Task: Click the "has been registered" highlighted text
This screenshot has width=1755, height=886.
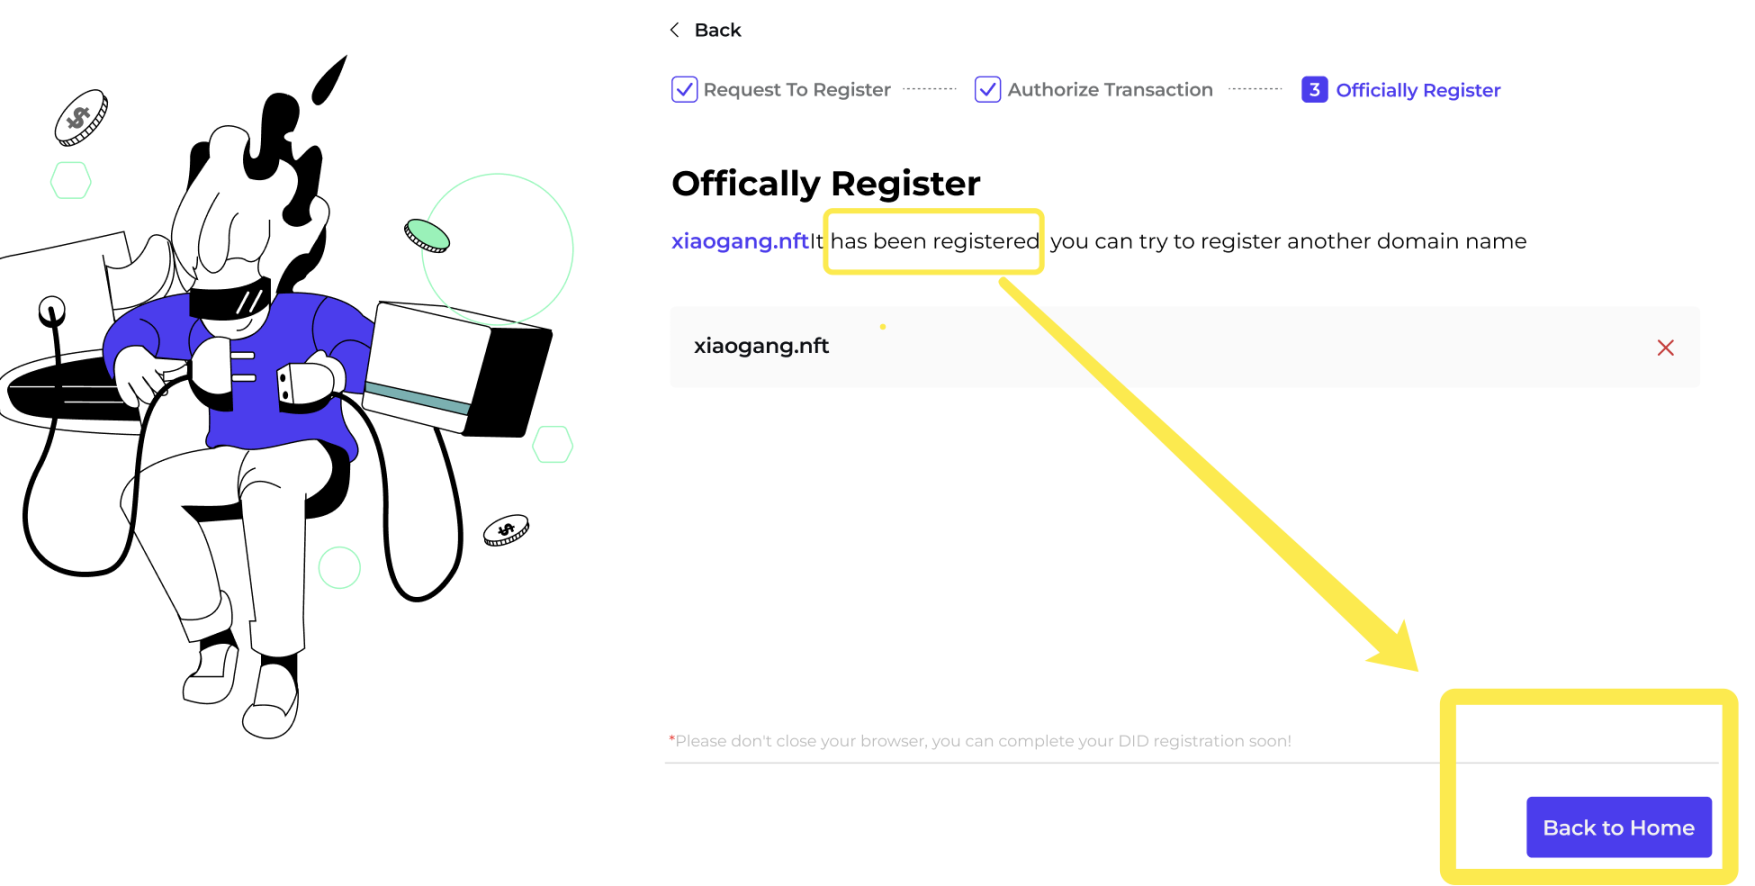Action: point(935,241)
